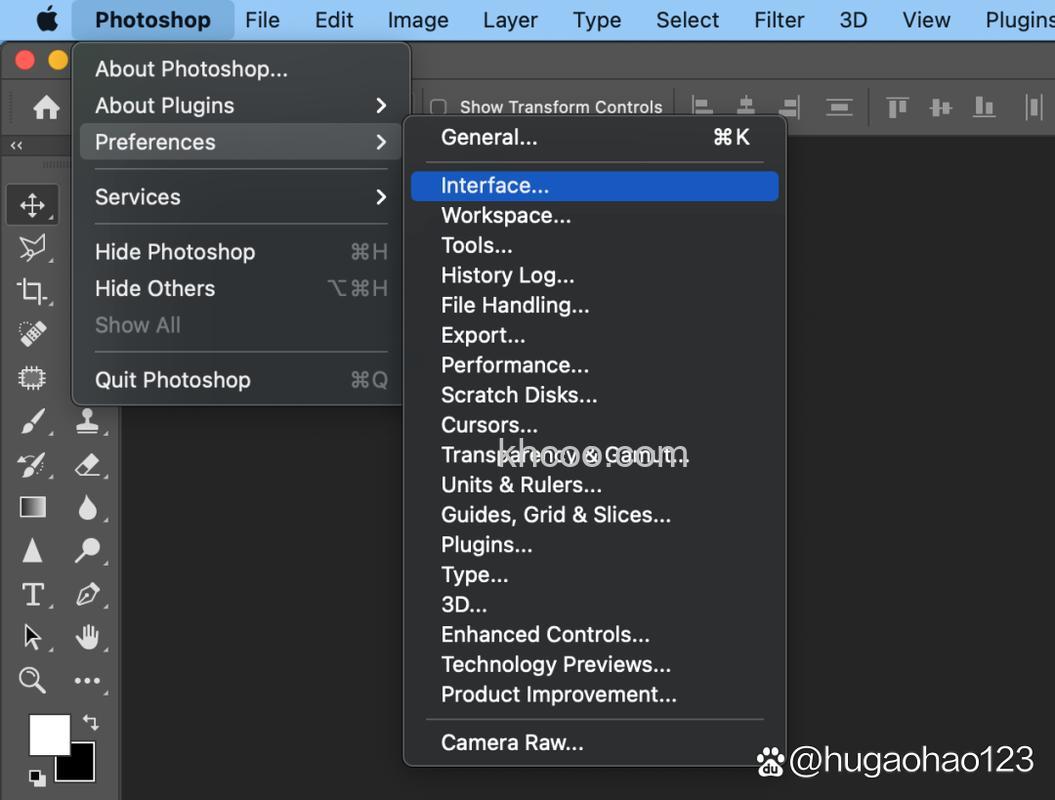The width and height of the screenshot is (1055, 800).
Task: Select the Eraser tool
Action: point(88,464)
